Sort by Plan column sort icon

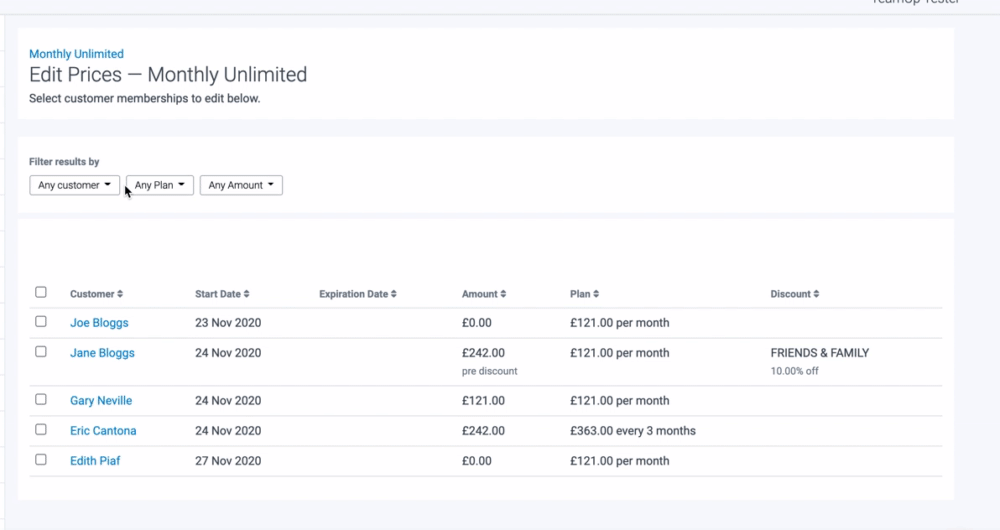[596, 294]
